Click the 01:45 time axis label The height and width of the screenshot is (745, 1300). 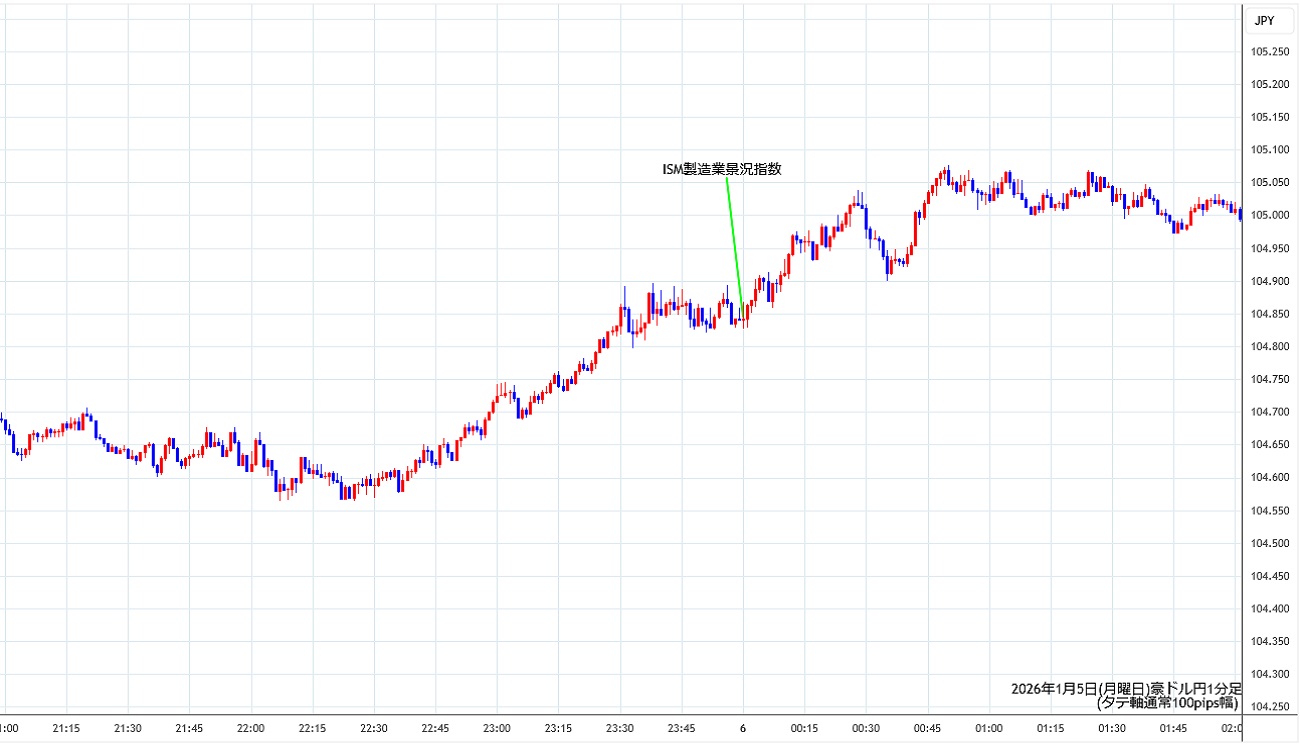[x=1173, y=729]
